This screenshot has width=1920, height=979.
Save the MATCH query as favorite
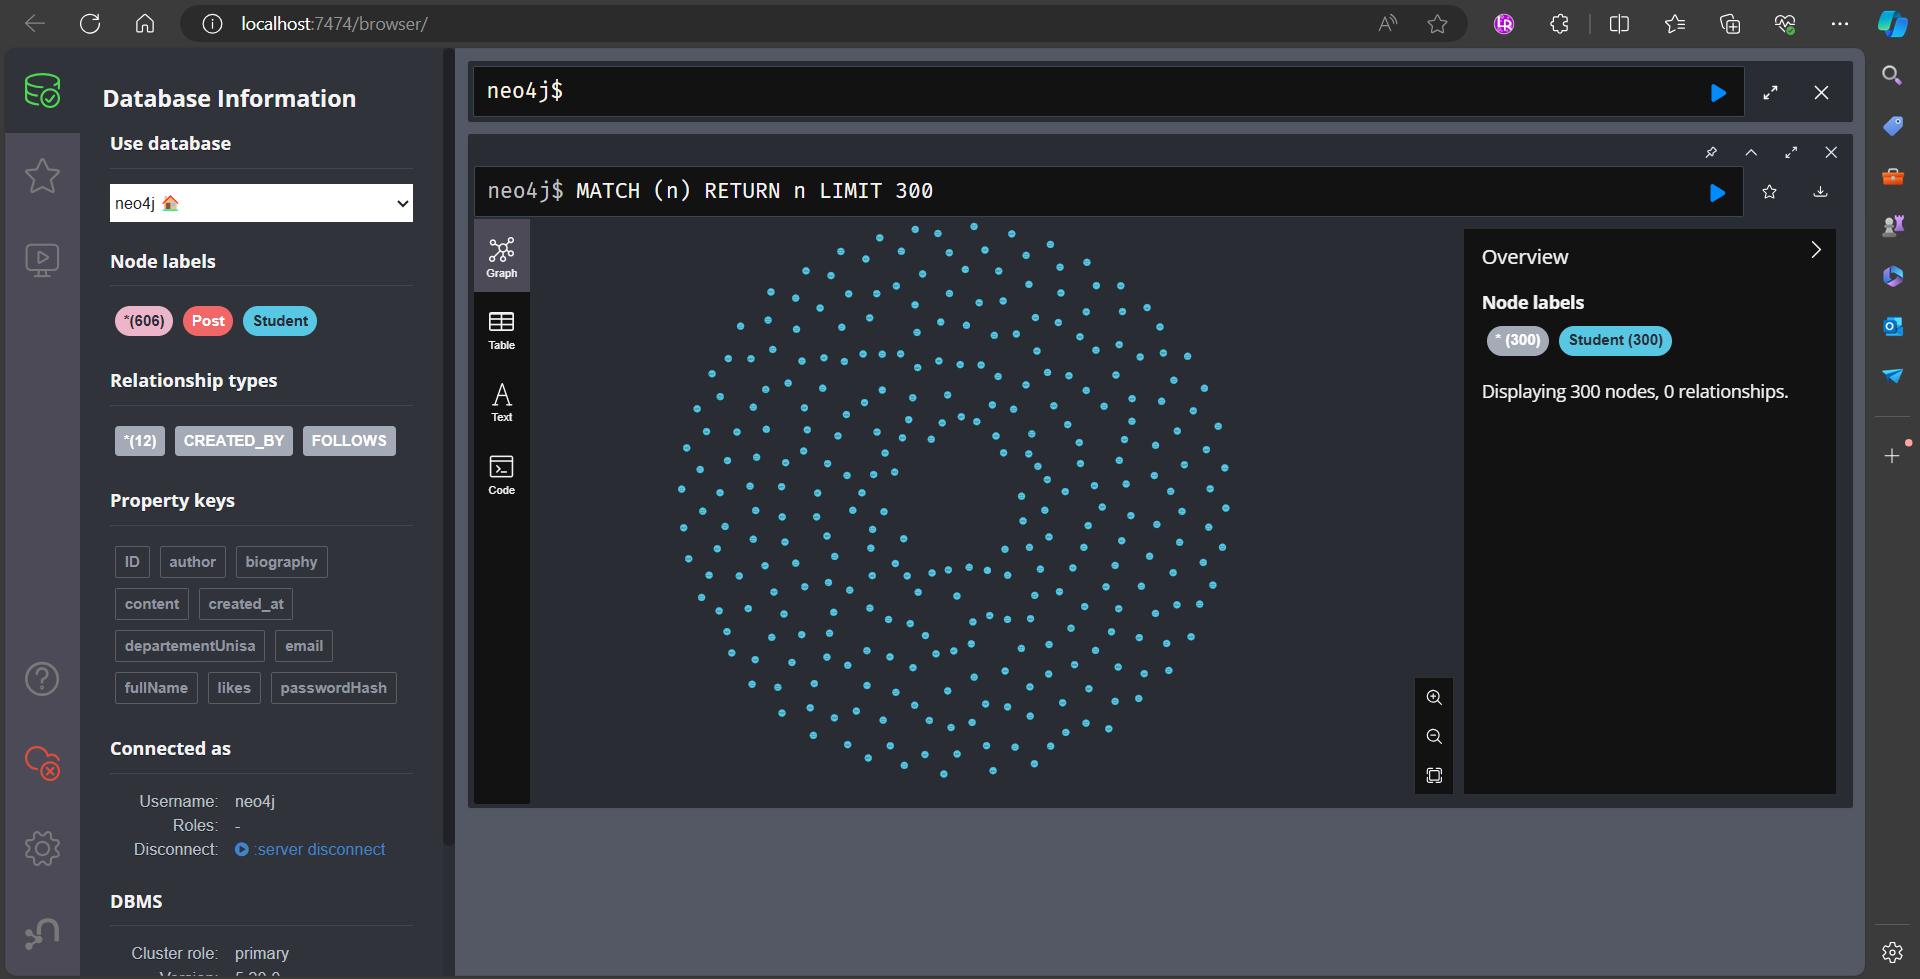1769,192
